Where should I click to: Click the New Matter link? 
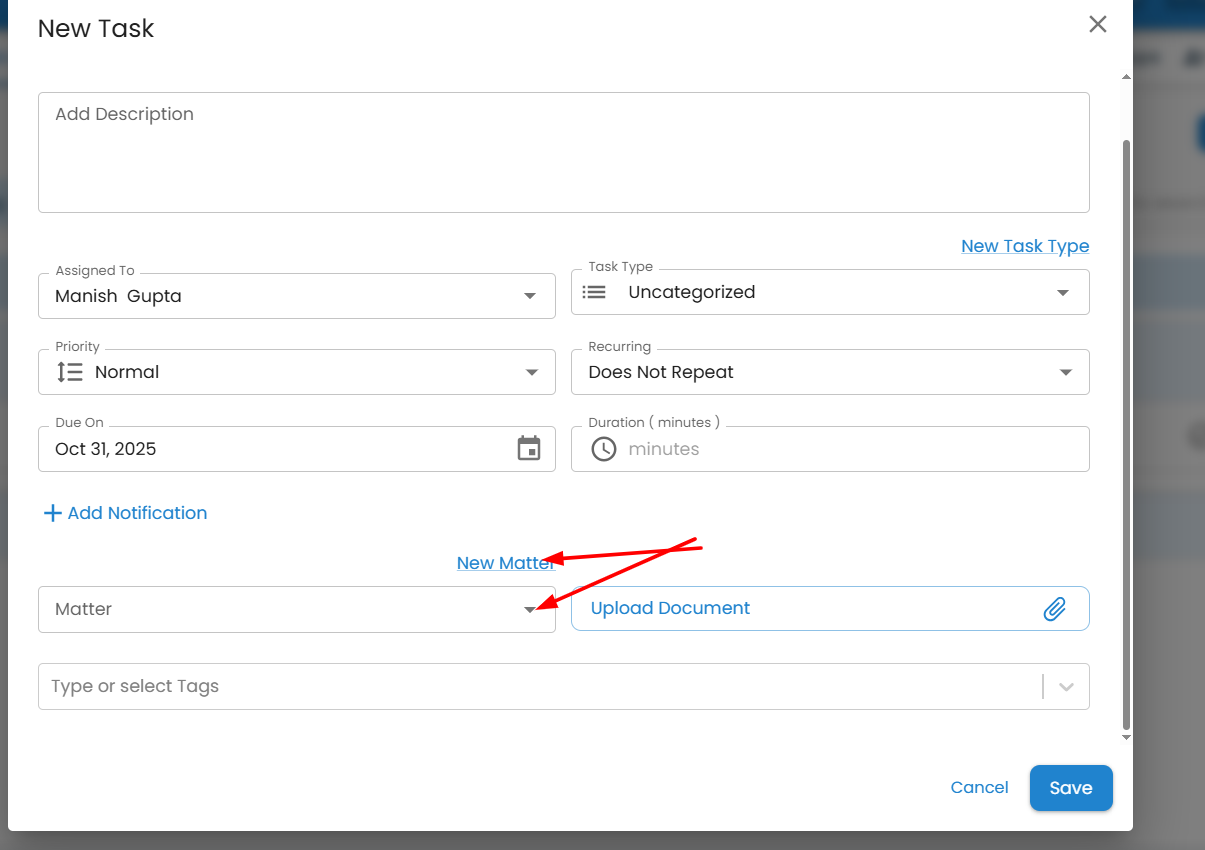(504, 563)
